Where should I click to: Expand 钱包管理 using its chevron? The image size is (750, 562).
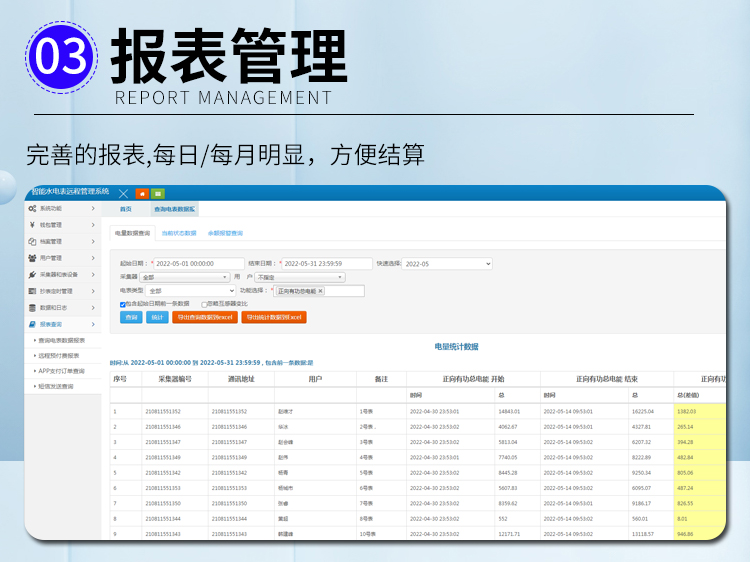[x=93, y=225]
